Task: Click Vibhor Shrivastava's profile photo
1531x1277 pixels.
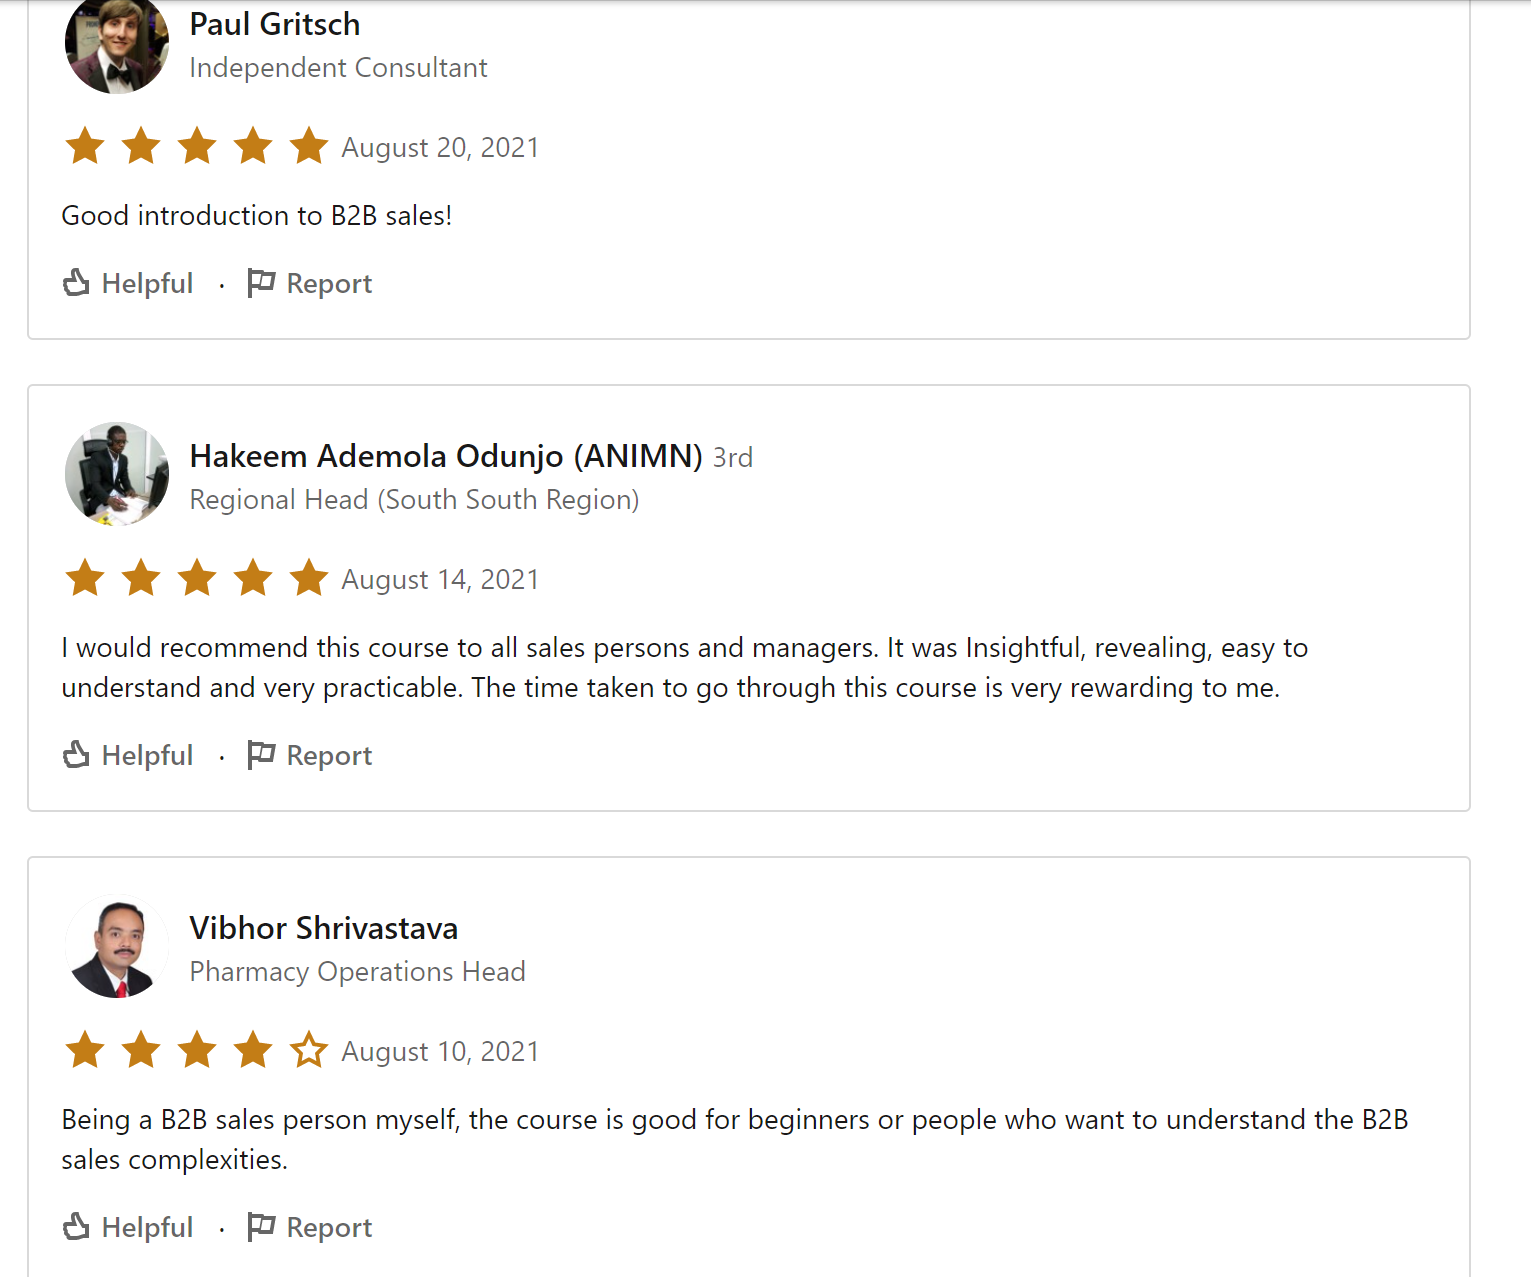Action: click(117, 946)
